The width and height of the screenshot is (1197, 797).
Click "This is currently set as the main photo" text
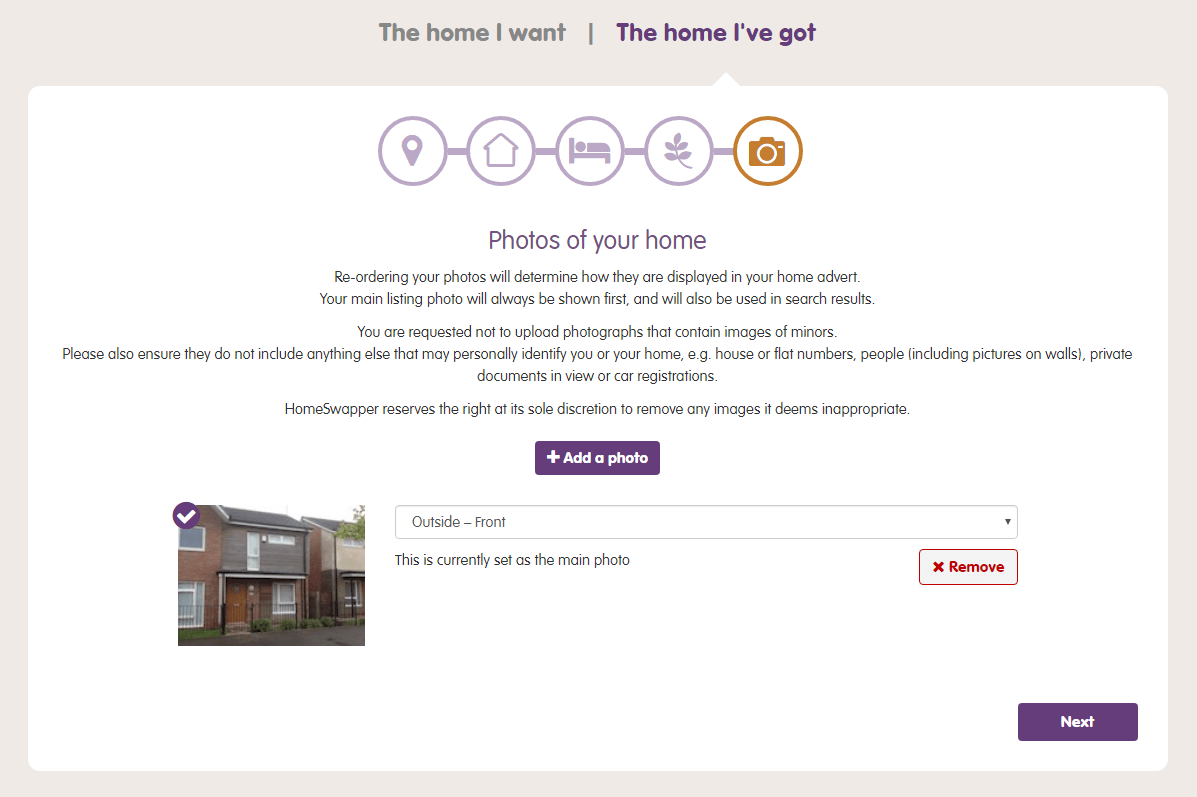[x=512, y=560]
